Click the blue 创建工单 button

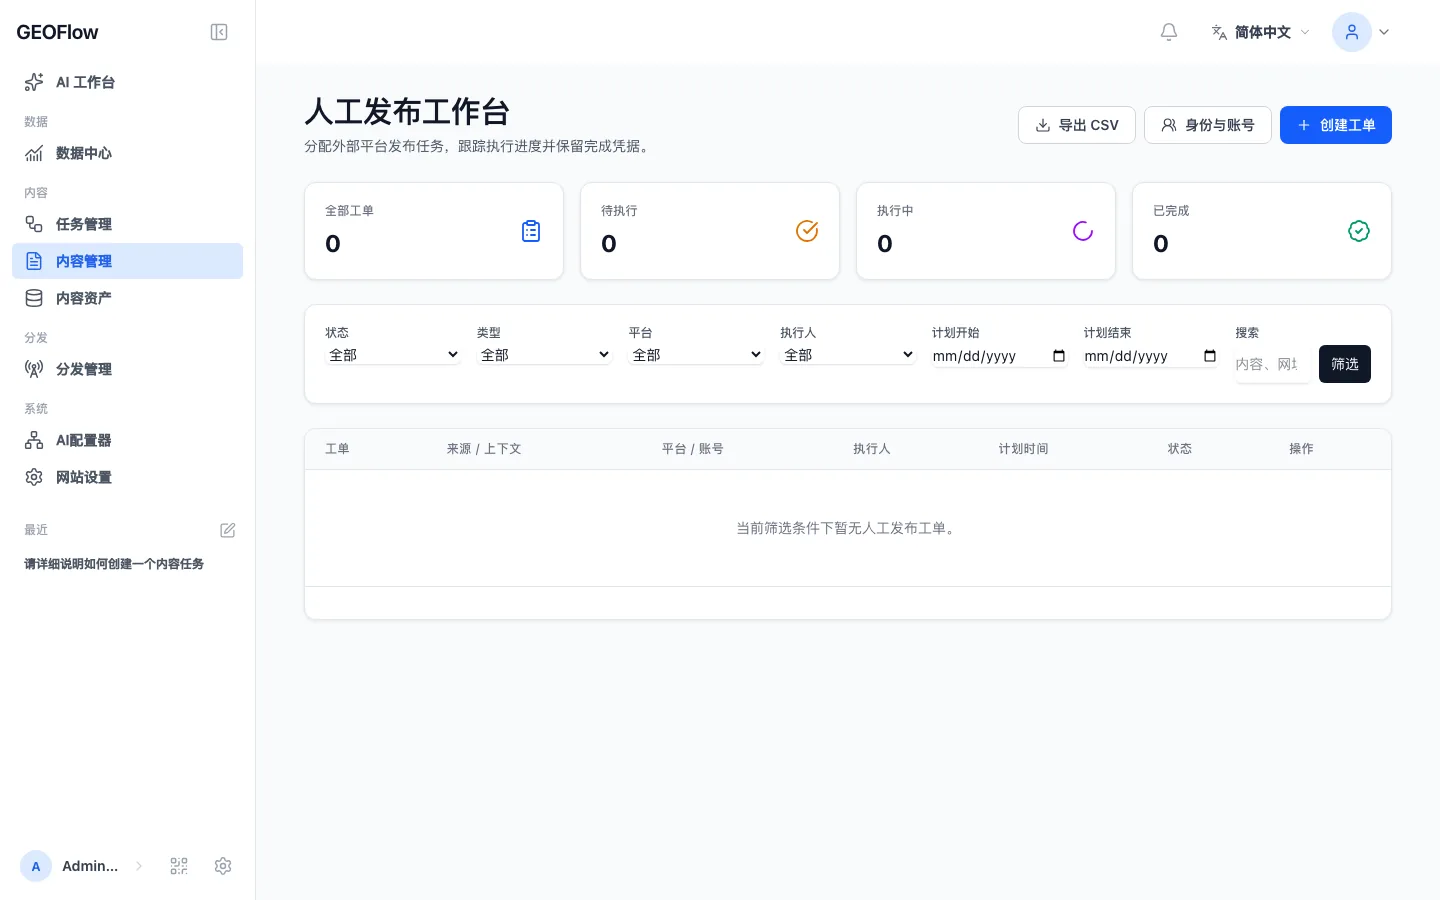click(x=1336, y=125)
